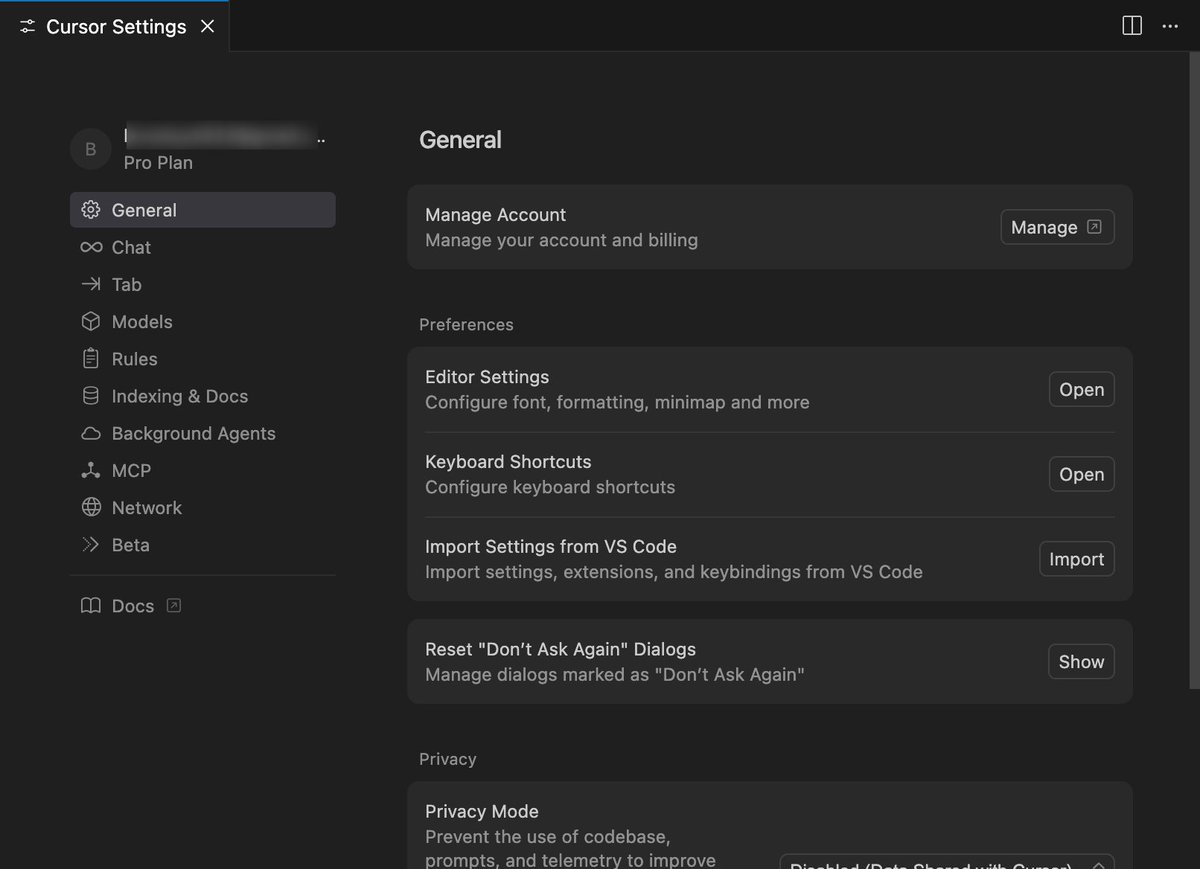Open the Network settings section
Viewport: 1200px width, 869px height.
(203, 507)
